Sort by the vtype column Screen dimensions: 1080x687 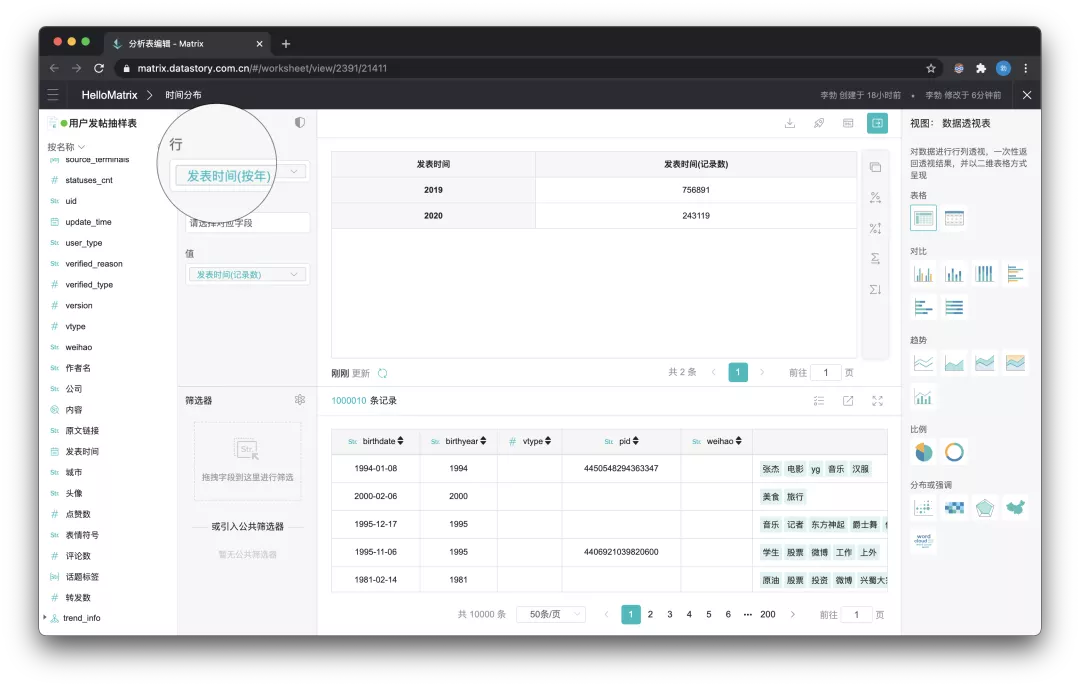pyautogui.click(x=548, y=441)
